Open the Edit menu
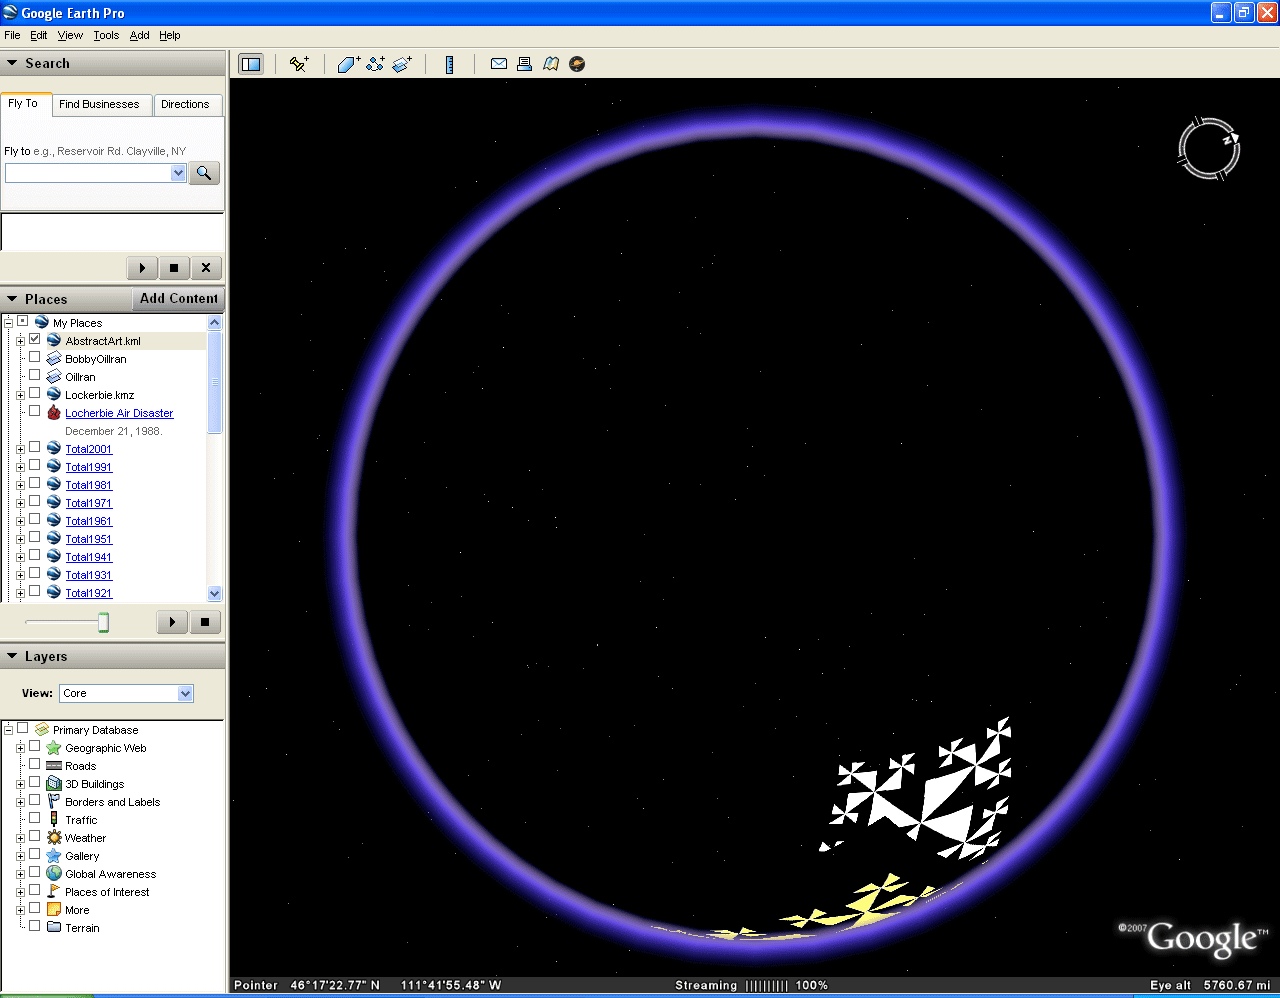 [39, 35]
